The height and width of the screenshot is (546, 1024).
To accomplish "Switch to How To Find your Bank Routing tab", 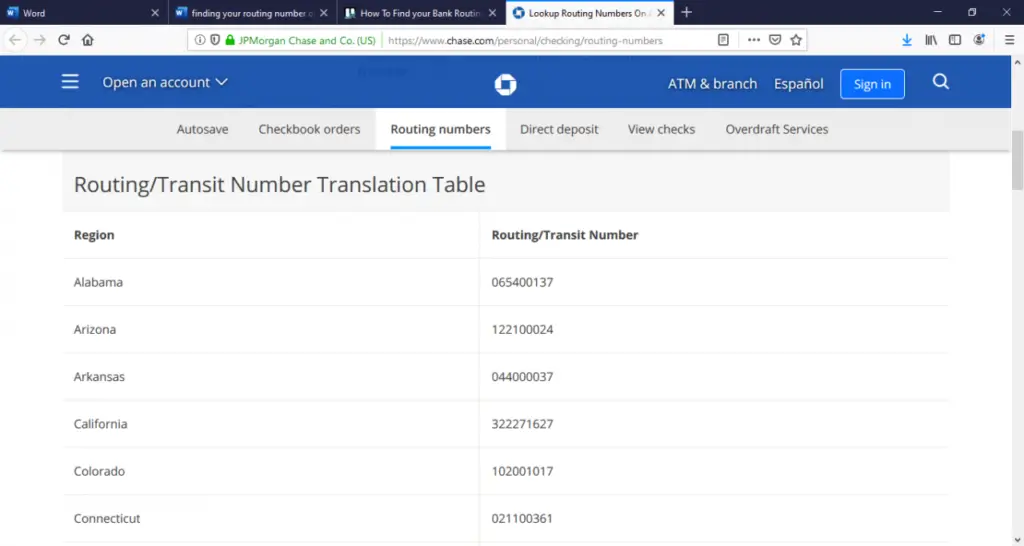I will click(421, 12).
